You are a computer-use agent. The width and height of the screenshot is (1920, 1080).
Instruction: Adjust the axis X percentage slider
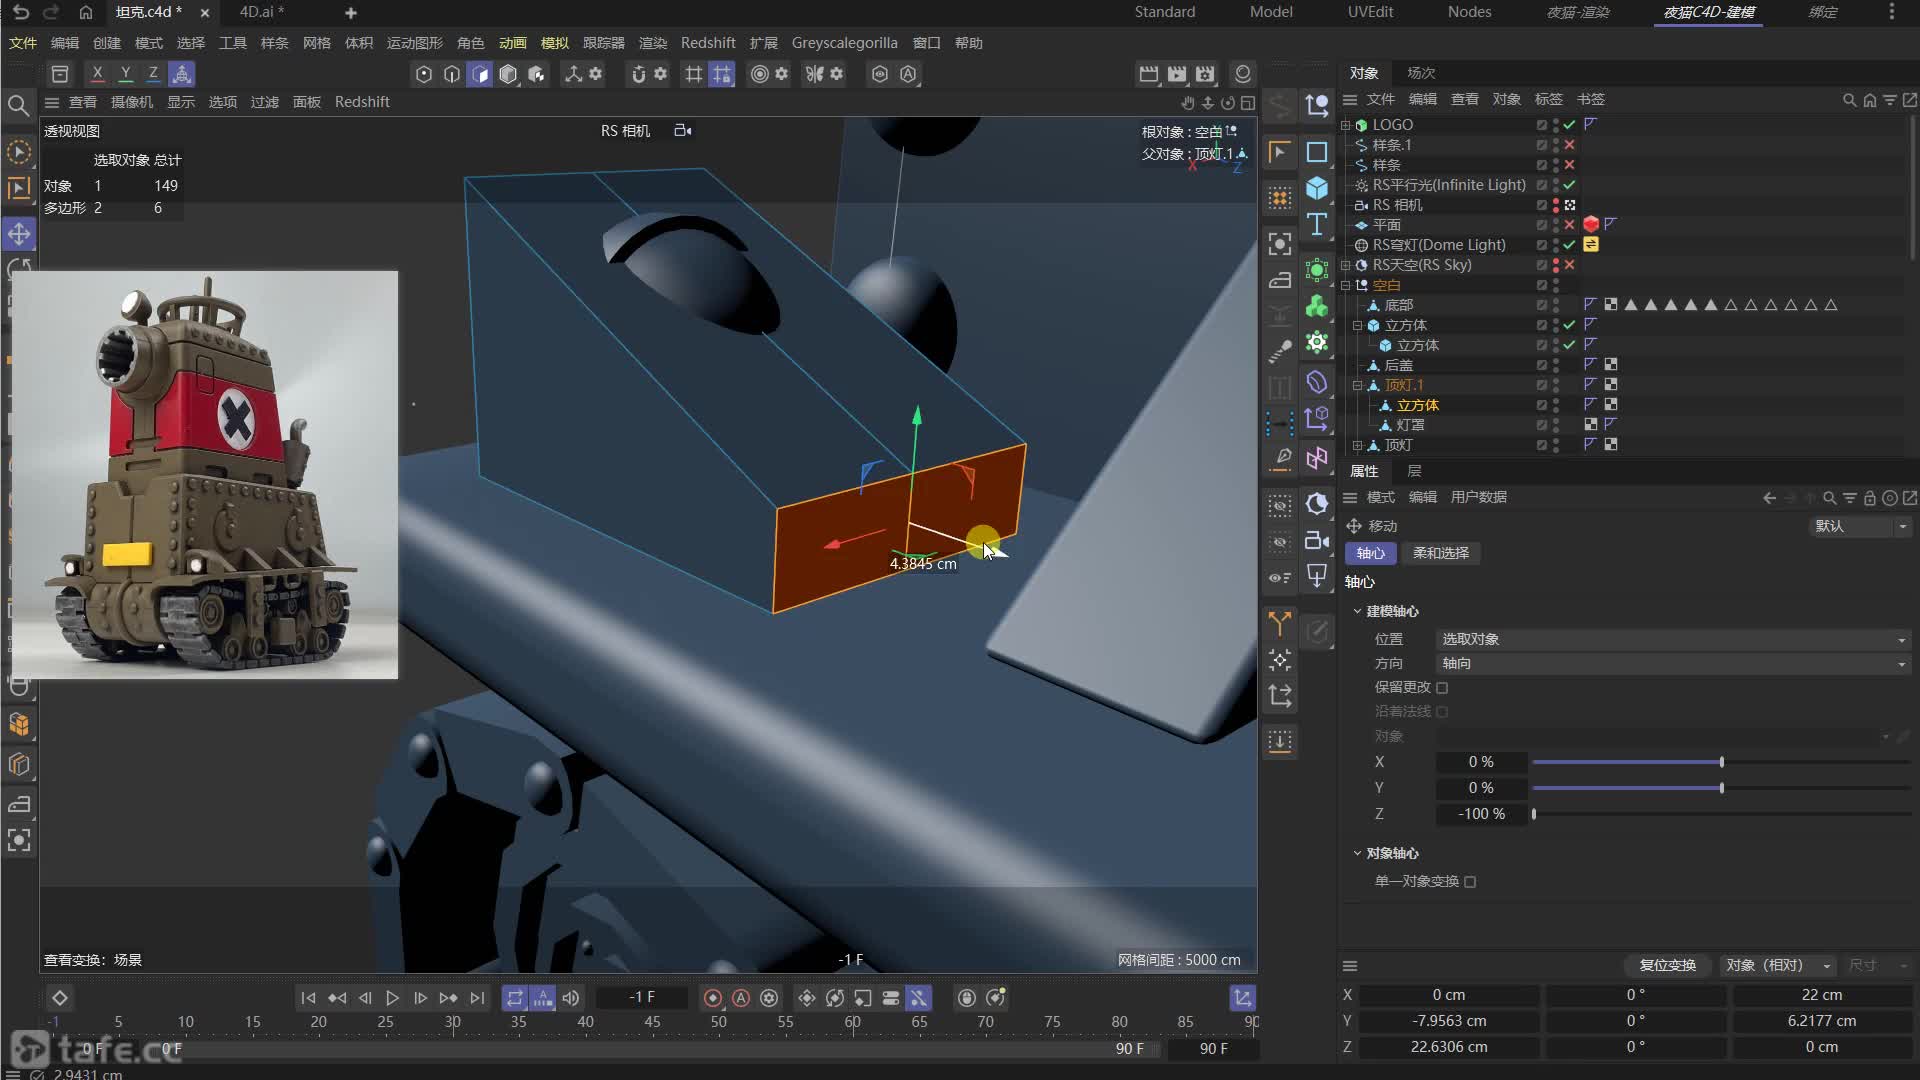1721,762
